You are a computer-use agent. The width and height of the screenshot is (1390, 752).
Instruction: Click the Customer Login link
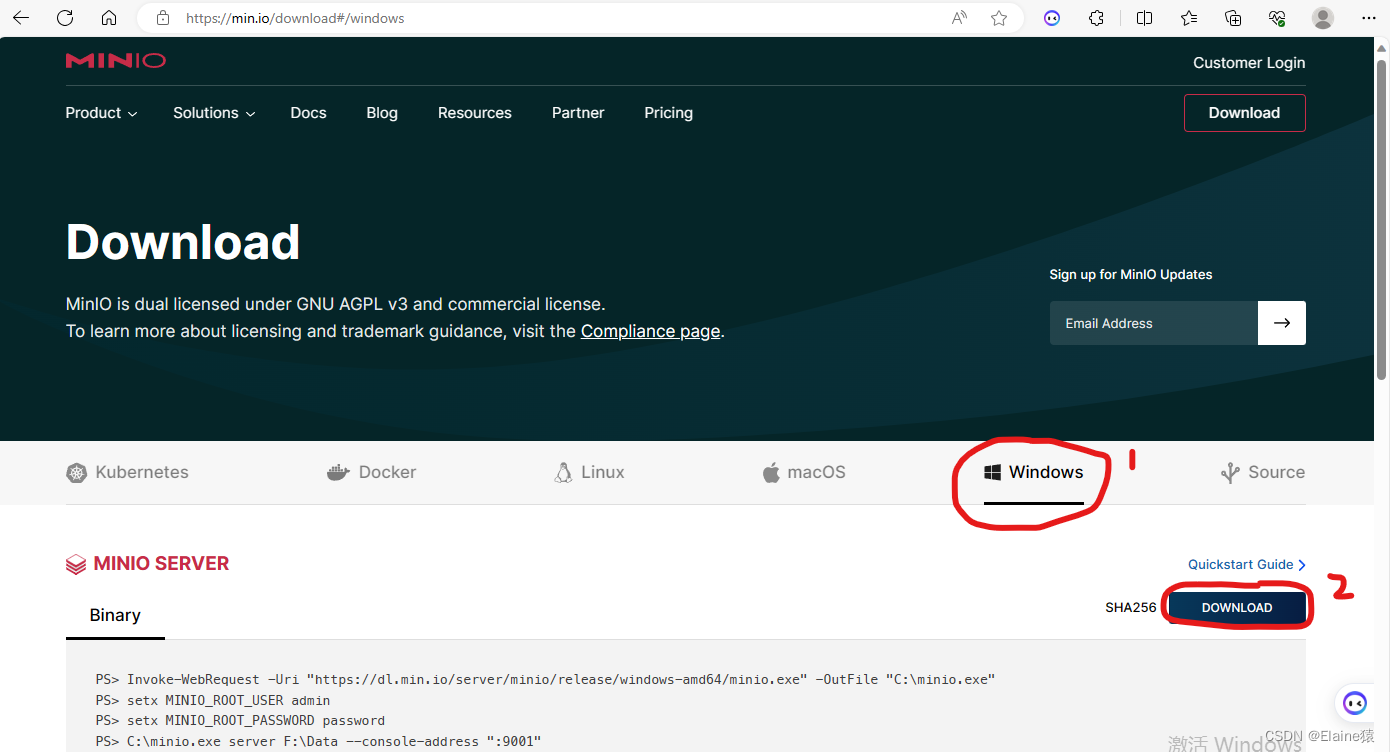coord(1249,63)
